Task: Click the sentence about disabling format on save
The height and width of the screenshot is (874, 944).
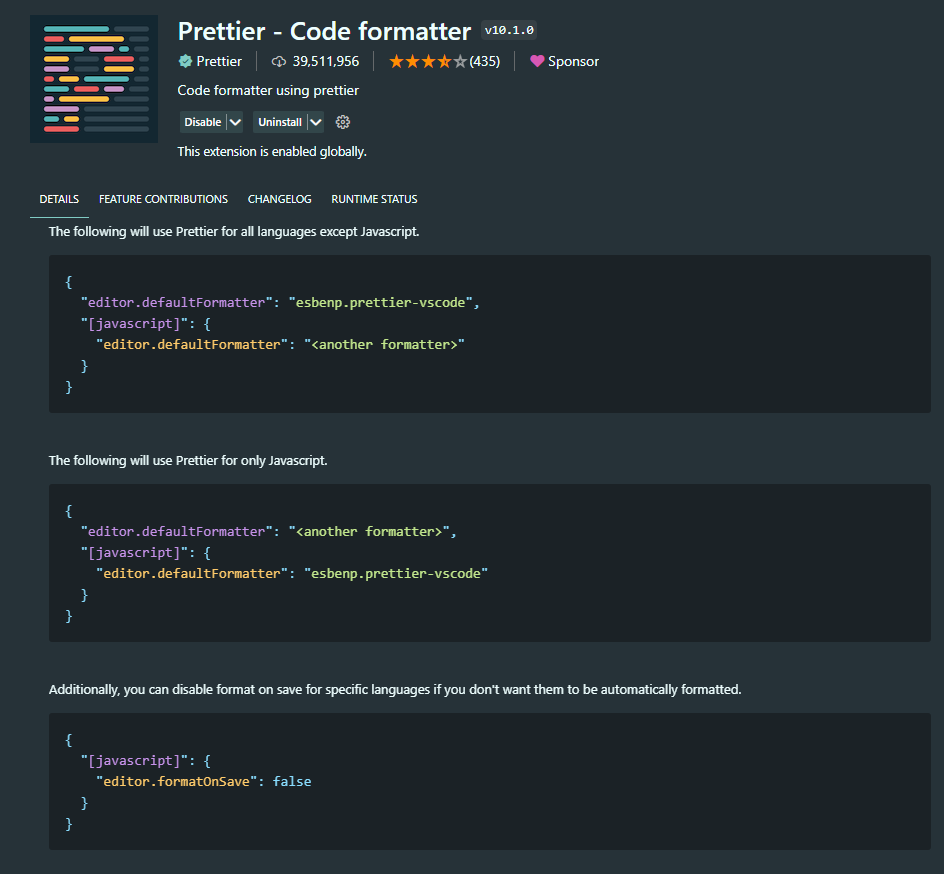Action: pos(395,690)
